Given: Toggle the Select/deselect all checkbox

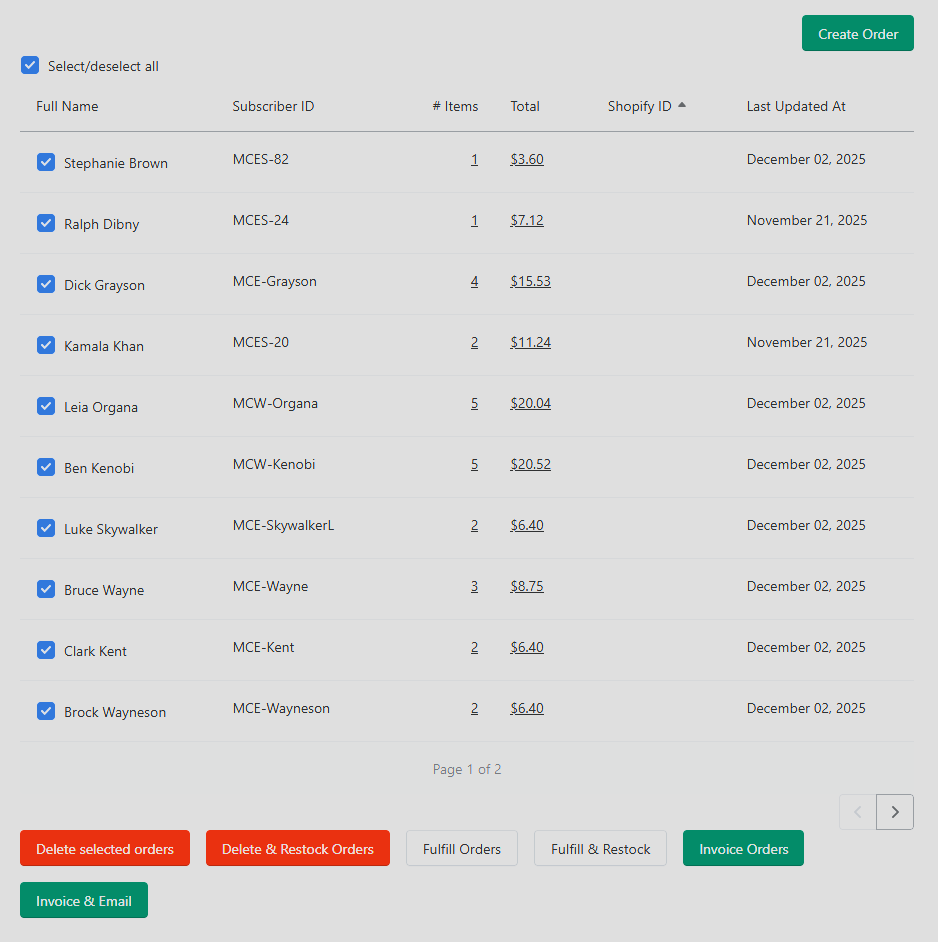Looking at the screenshot, I should (x=30, y=65).
